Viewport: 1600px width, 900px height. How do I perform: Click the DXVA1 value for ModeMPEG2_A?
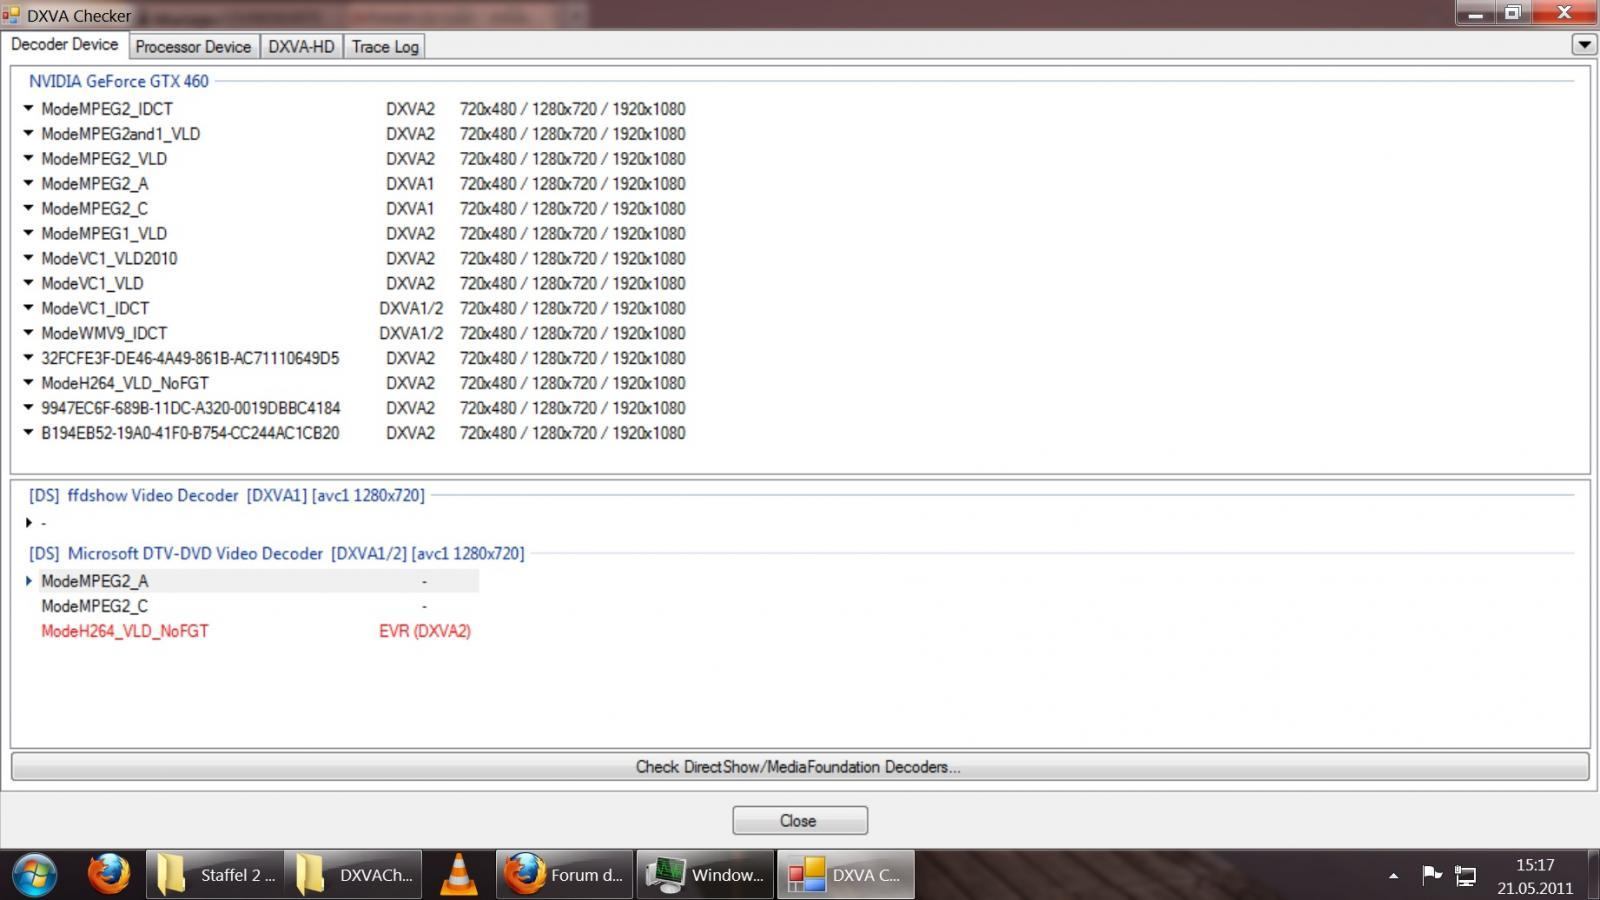pyautogui.click(x=410, y=183)
